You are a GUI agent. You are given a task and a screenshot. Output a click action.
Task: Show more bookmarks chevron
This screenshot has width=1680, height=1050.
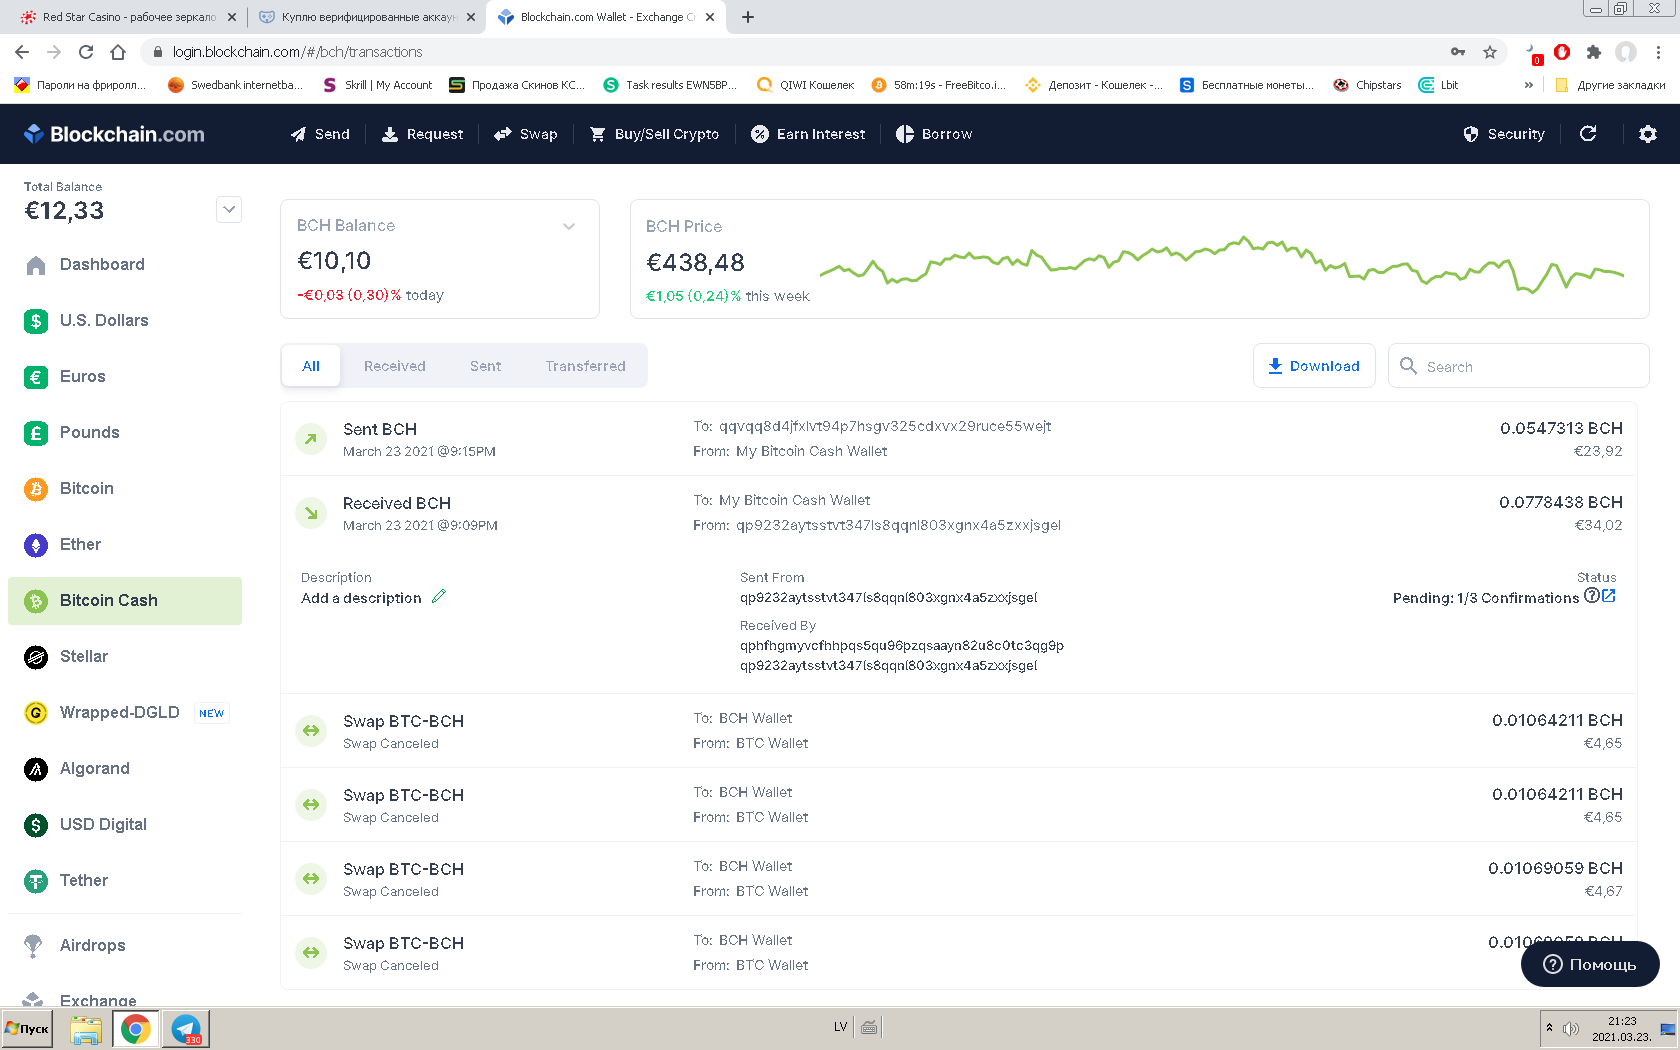(1528, 85)
